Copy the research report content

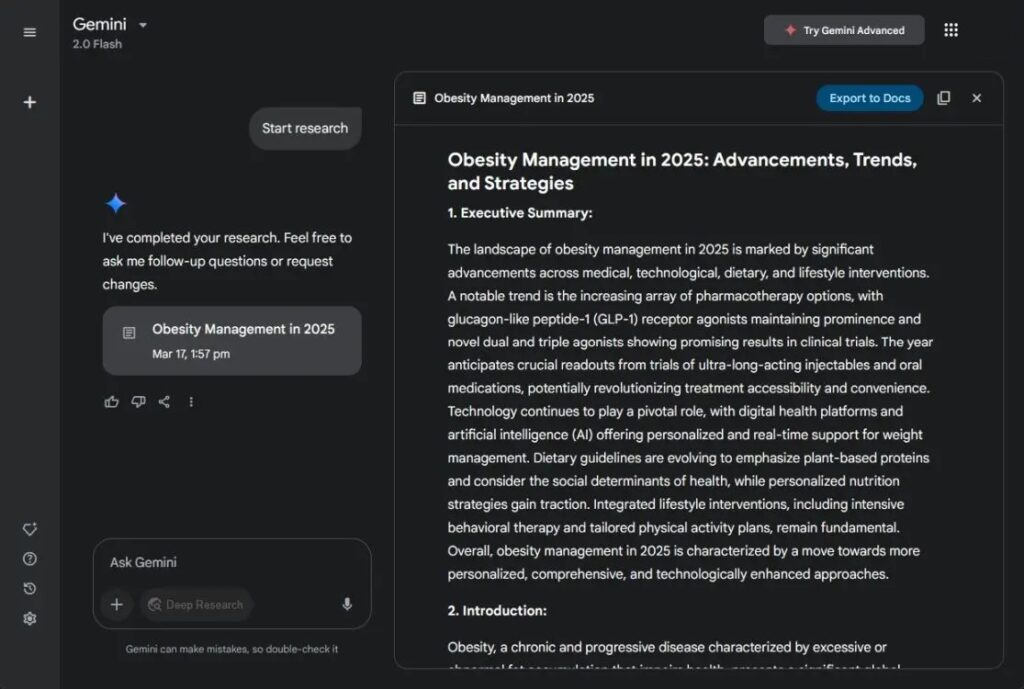pos(944,97)
